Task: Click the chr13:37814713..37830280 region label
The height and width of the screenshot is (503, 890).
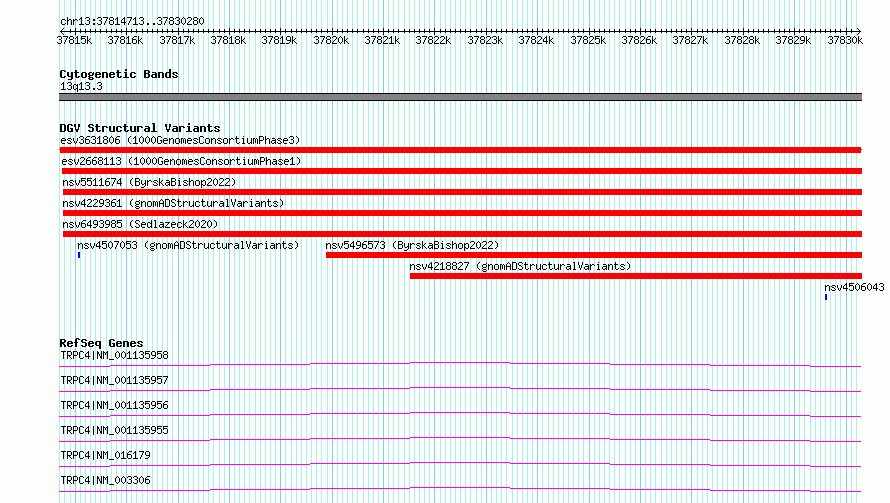Action: [x=132, y=21]
